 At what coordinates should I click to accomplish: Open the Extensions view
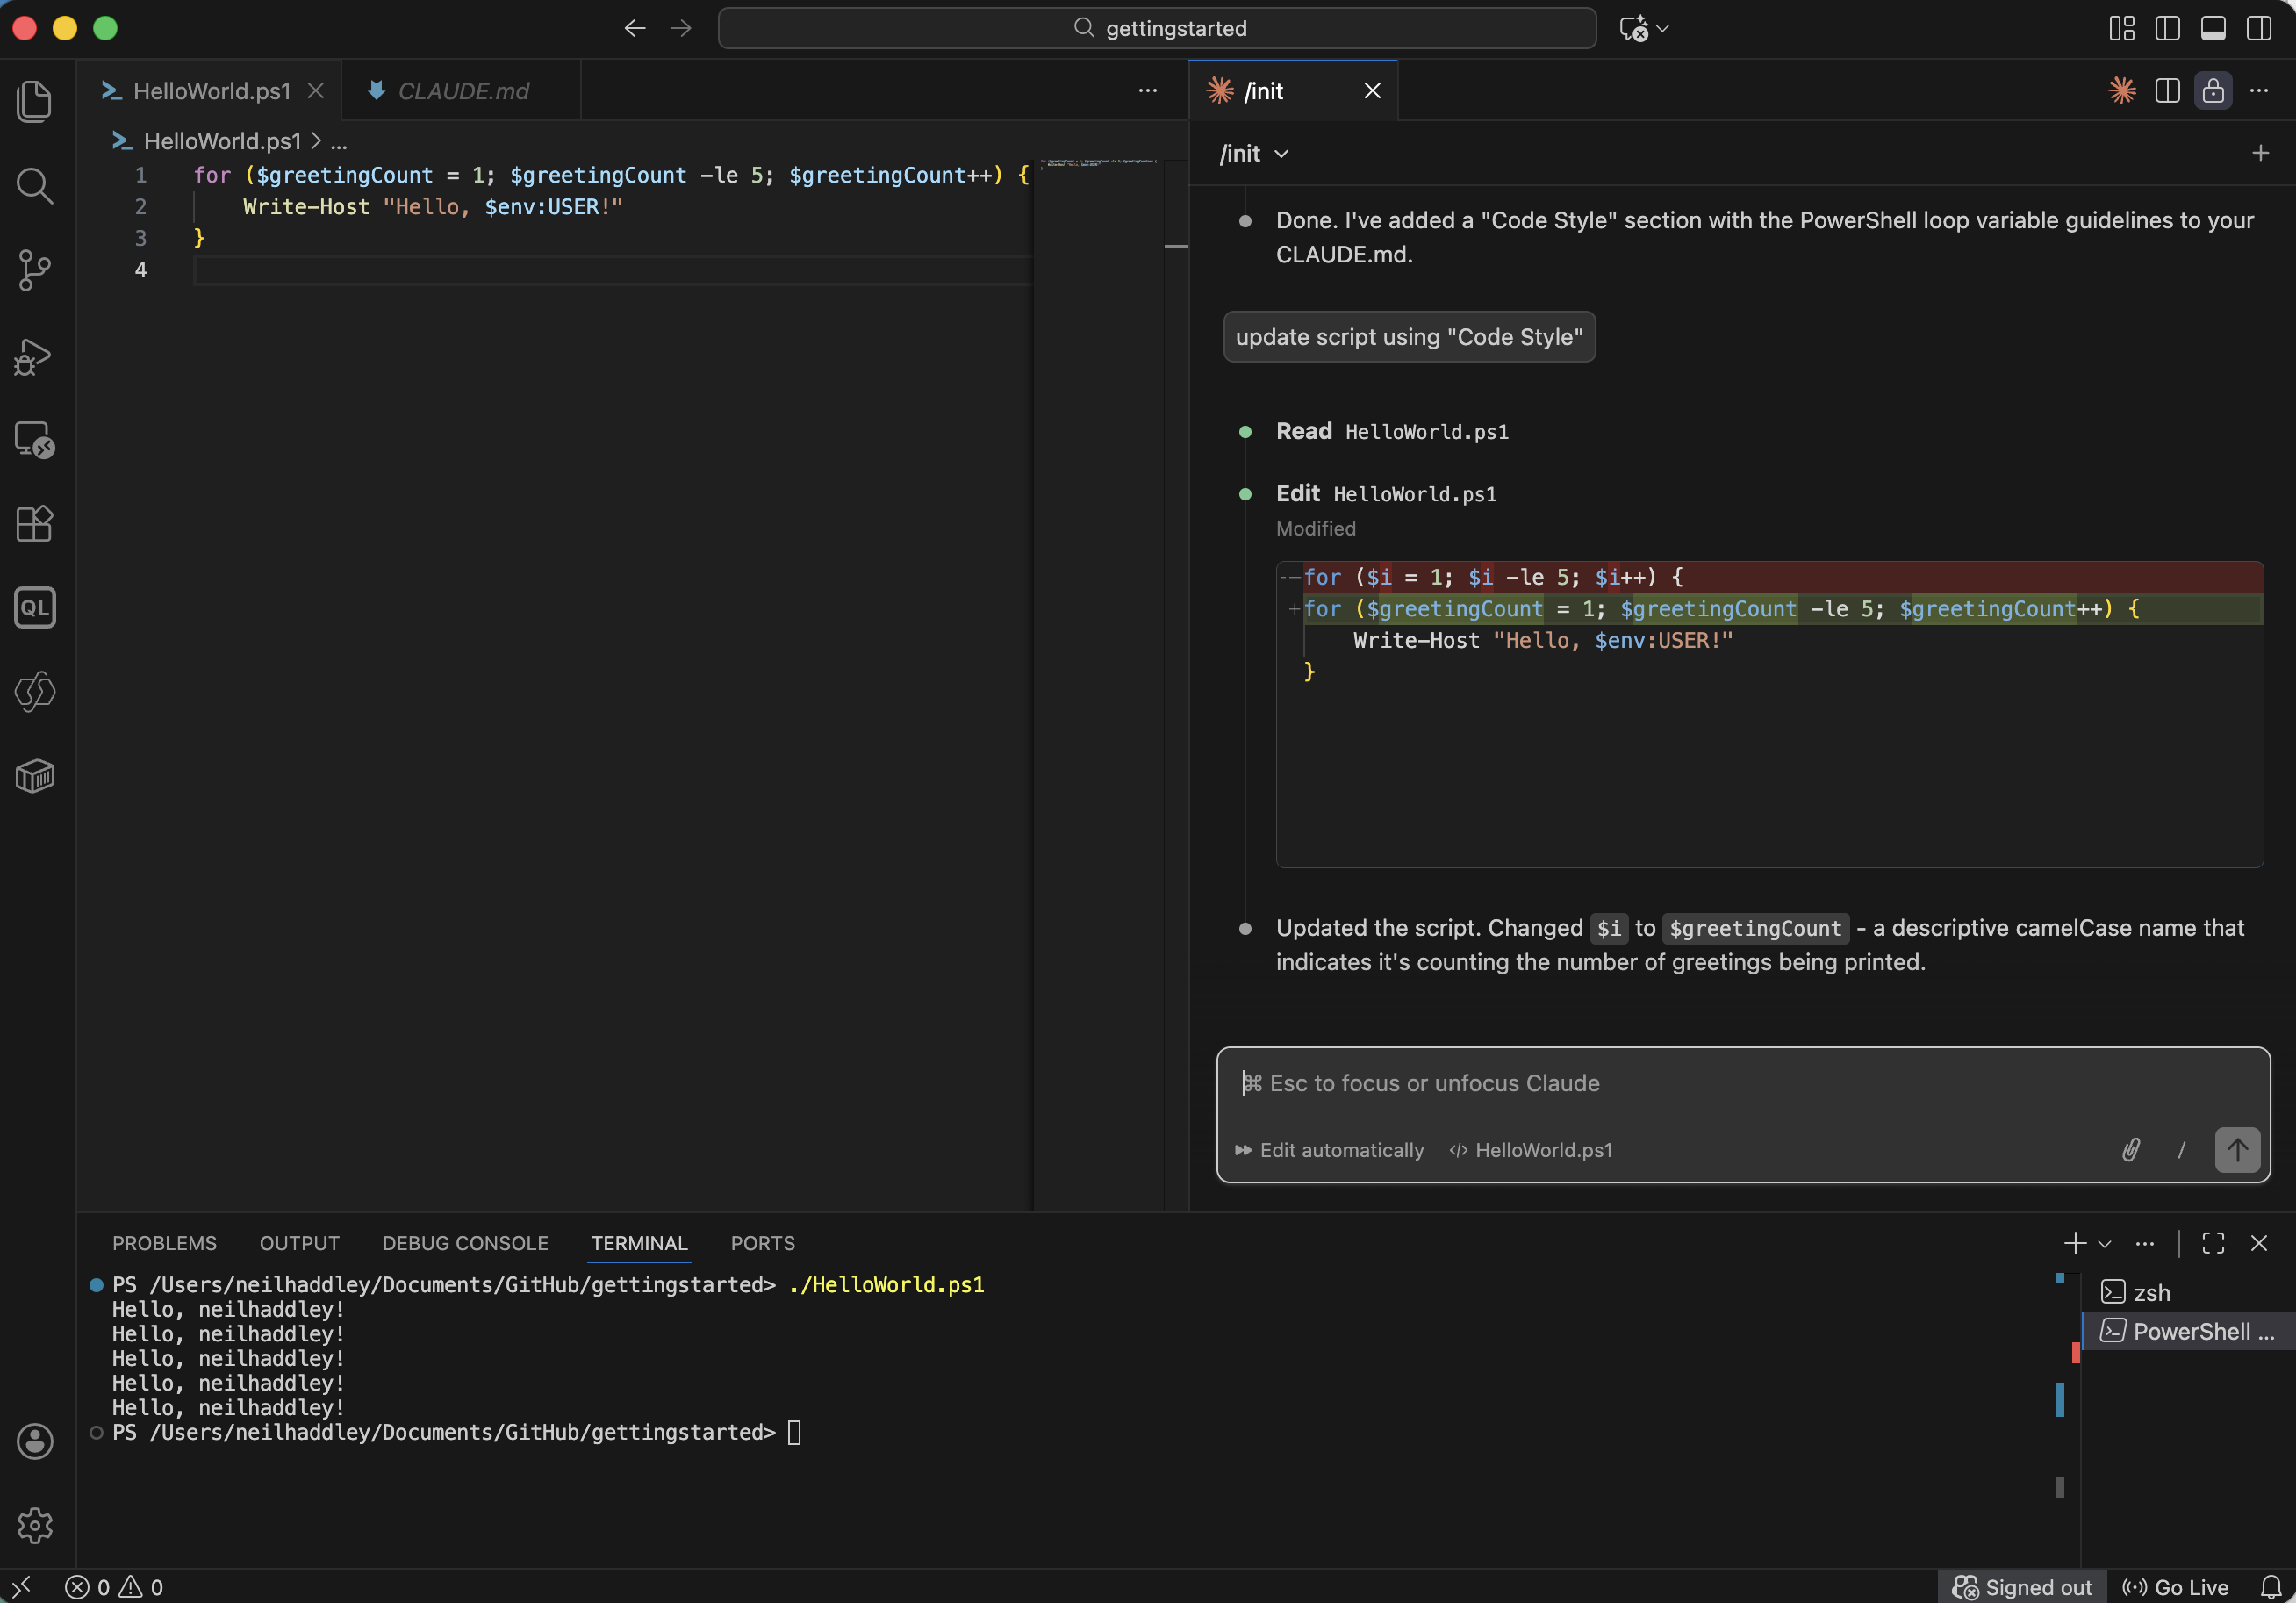point(34,524)
